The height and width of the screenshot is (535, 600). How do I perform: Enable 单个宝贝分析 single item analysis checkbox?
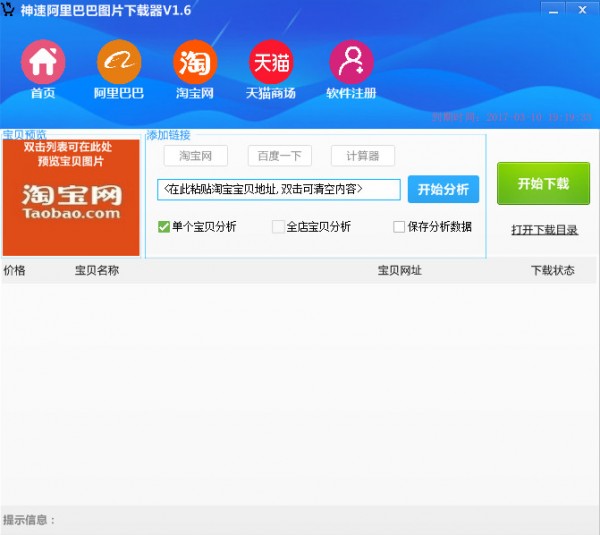pyautogui.click(x=165, y=227)
